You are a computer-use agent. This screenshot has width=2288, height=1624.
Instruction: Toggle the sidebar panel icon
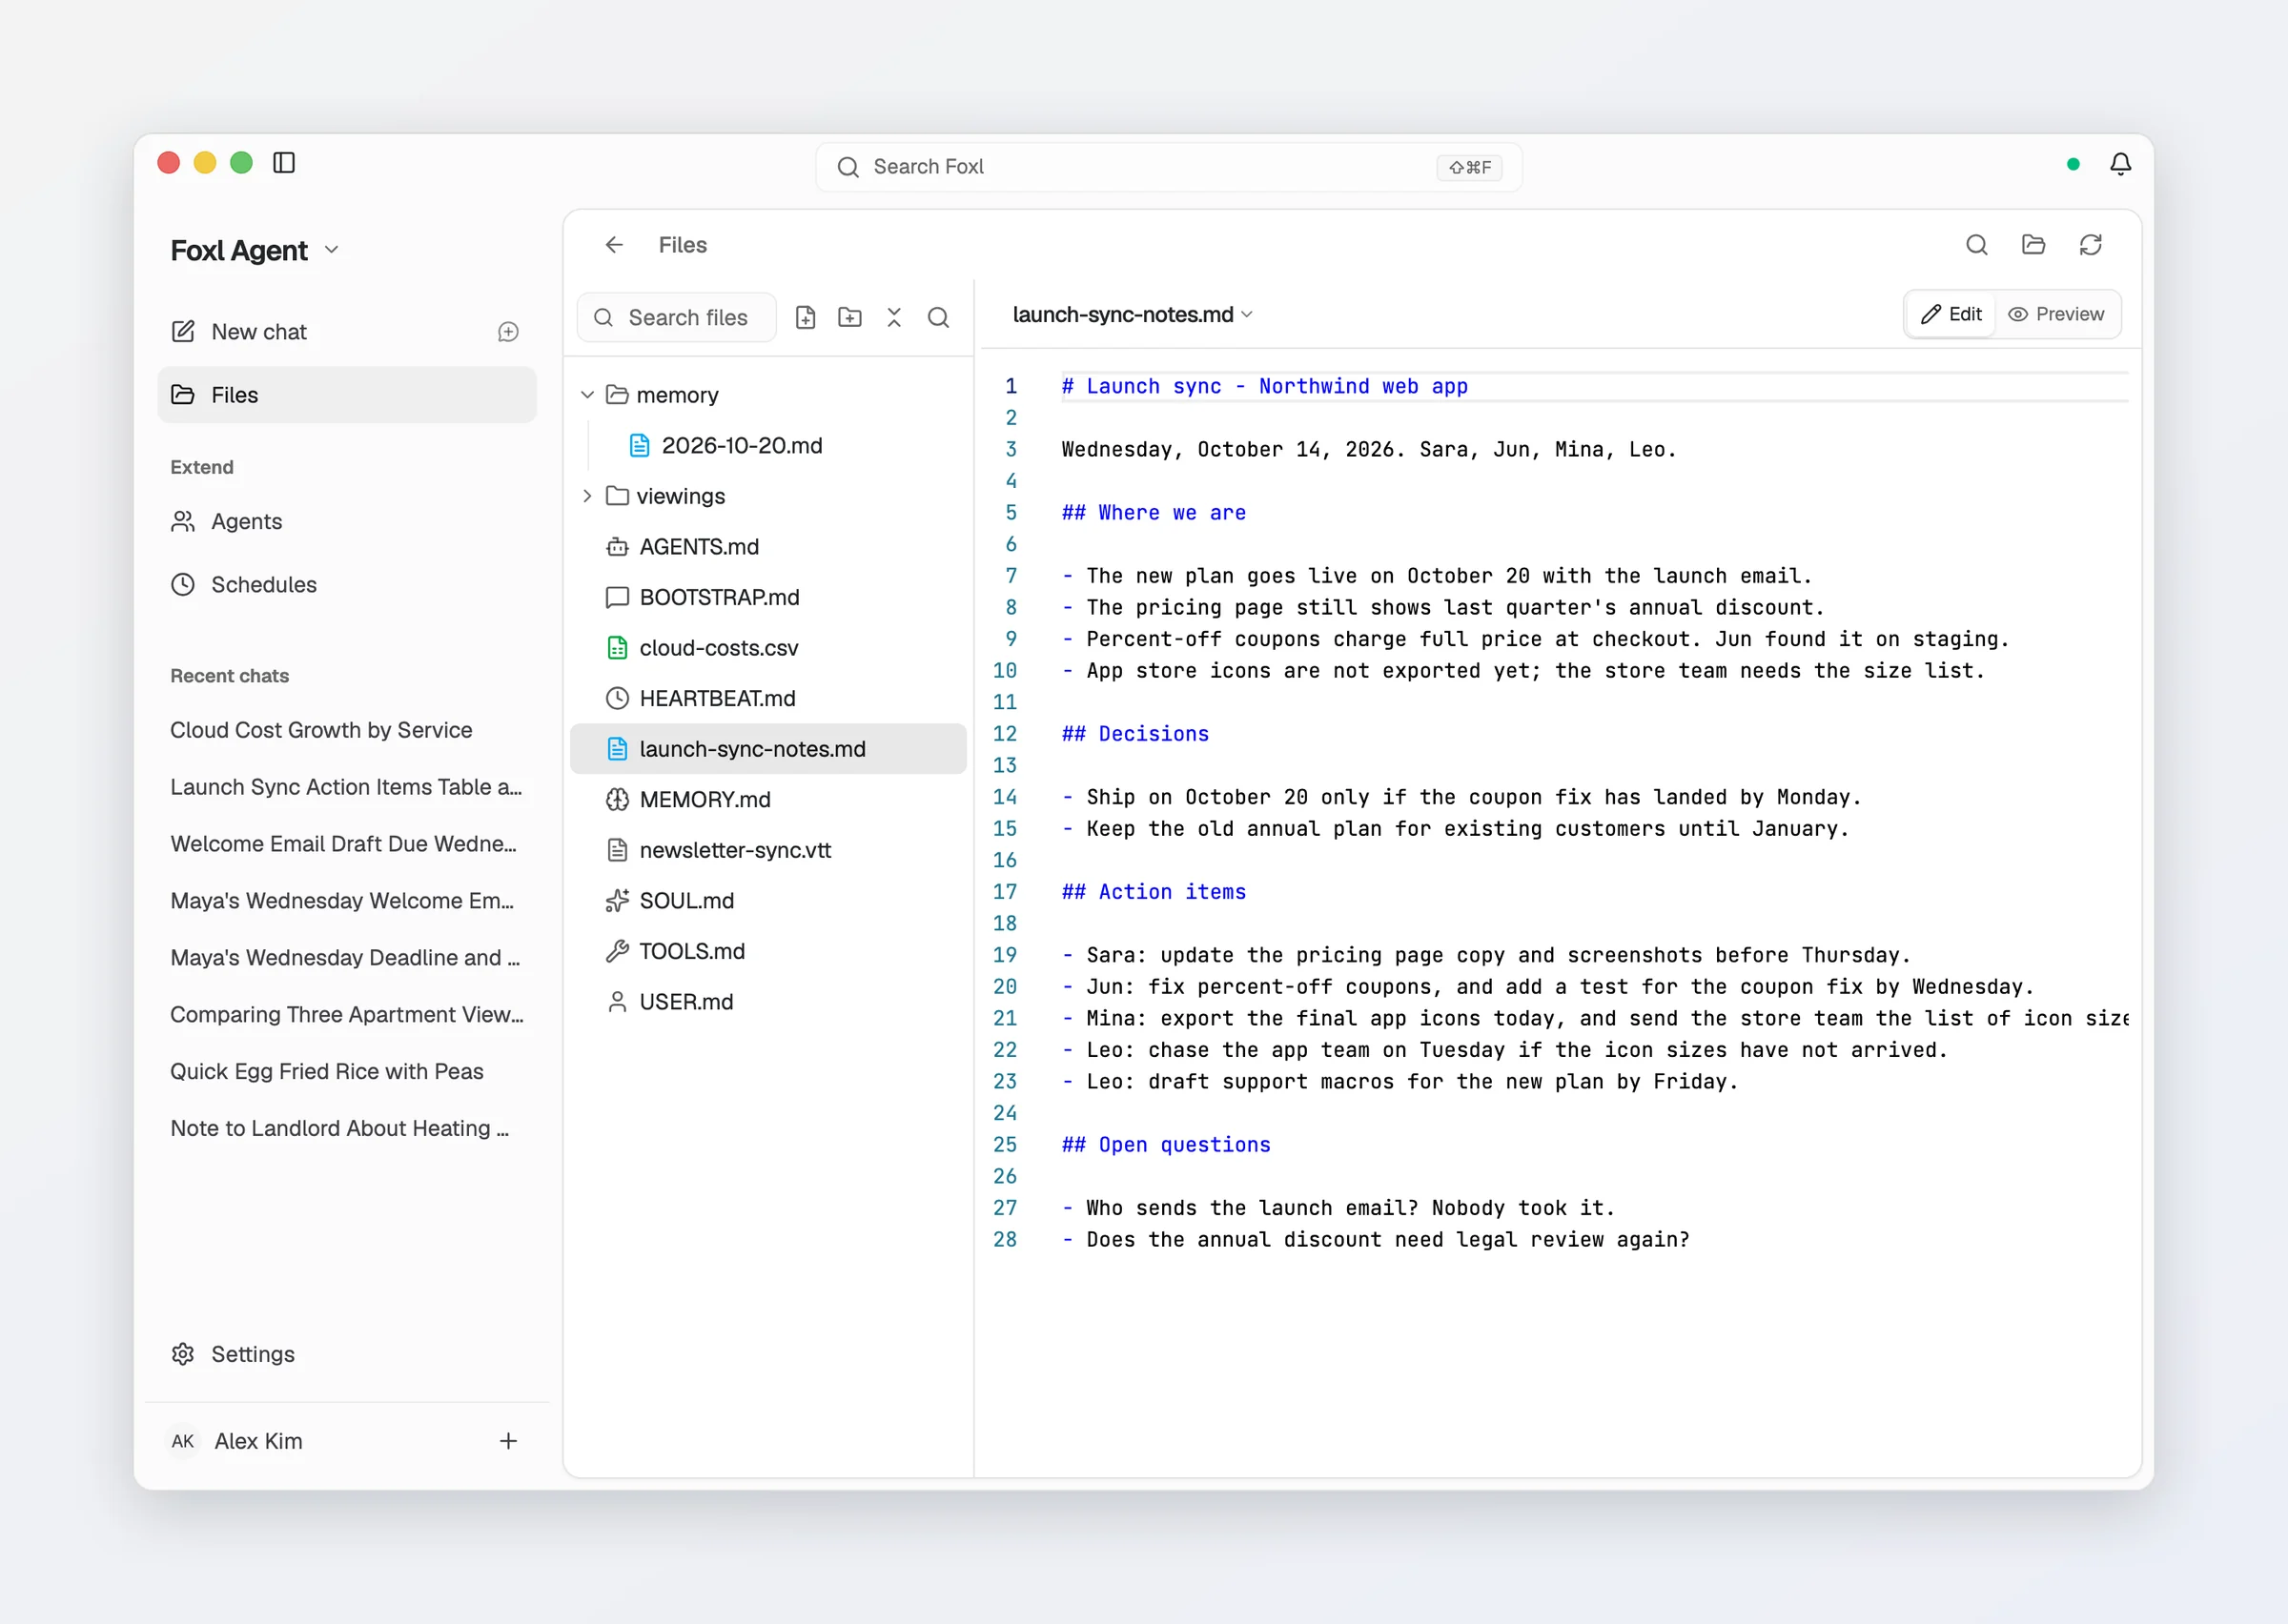tap(284, 163)
